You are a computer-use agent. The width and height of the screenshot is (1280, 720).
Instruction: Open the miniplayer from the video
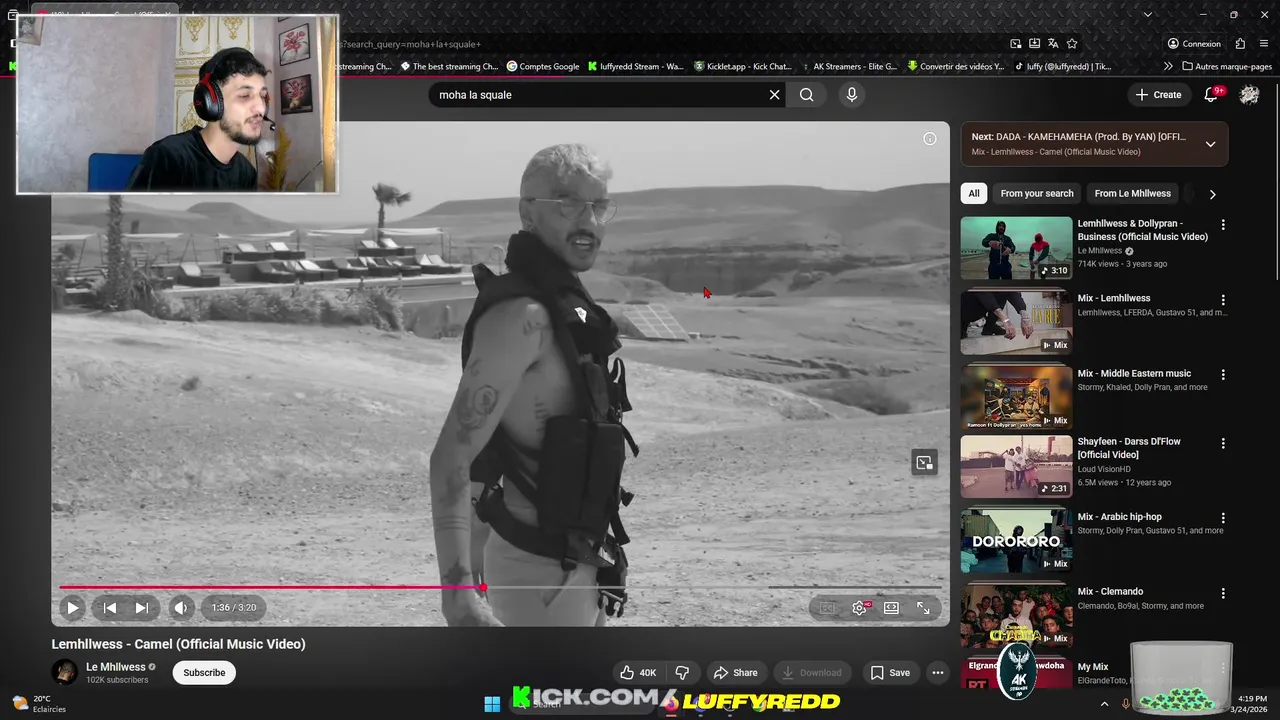924,462
